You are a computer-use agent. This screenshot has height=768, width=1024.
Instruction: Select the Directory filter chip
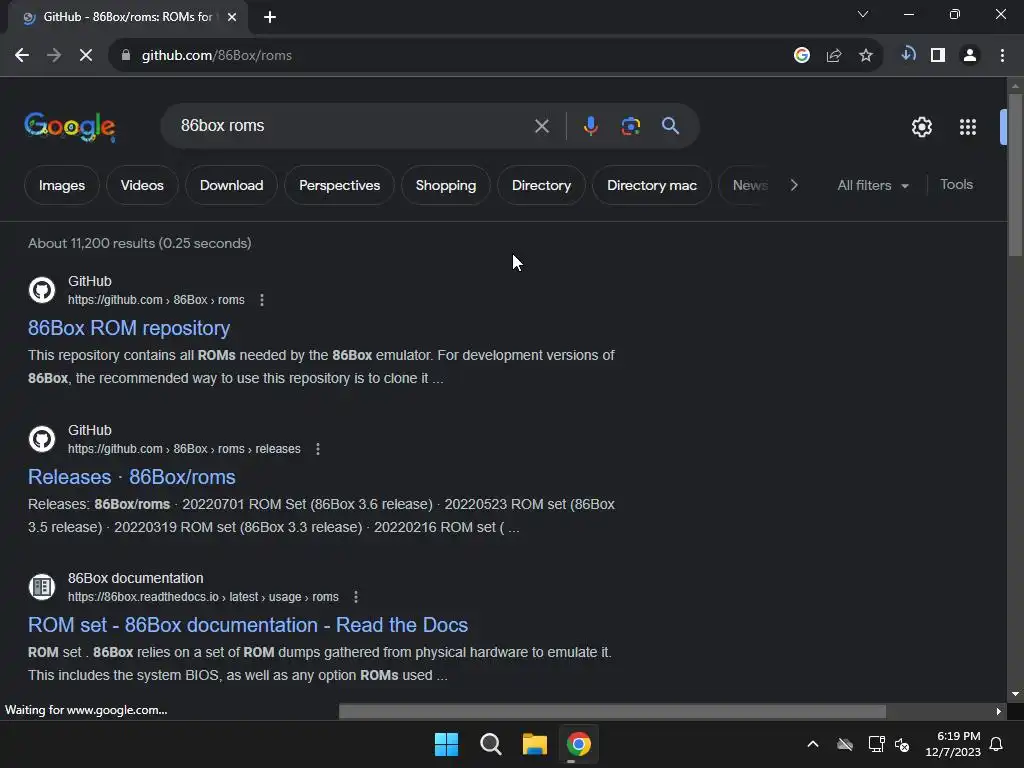(x=541, y=185)
